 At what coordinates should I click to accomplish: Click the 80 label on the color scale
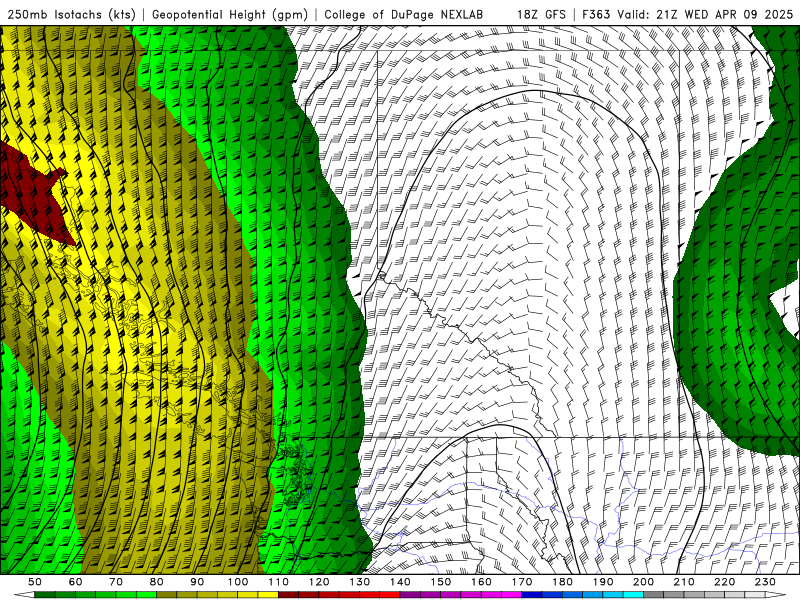(x=157, y=582)
